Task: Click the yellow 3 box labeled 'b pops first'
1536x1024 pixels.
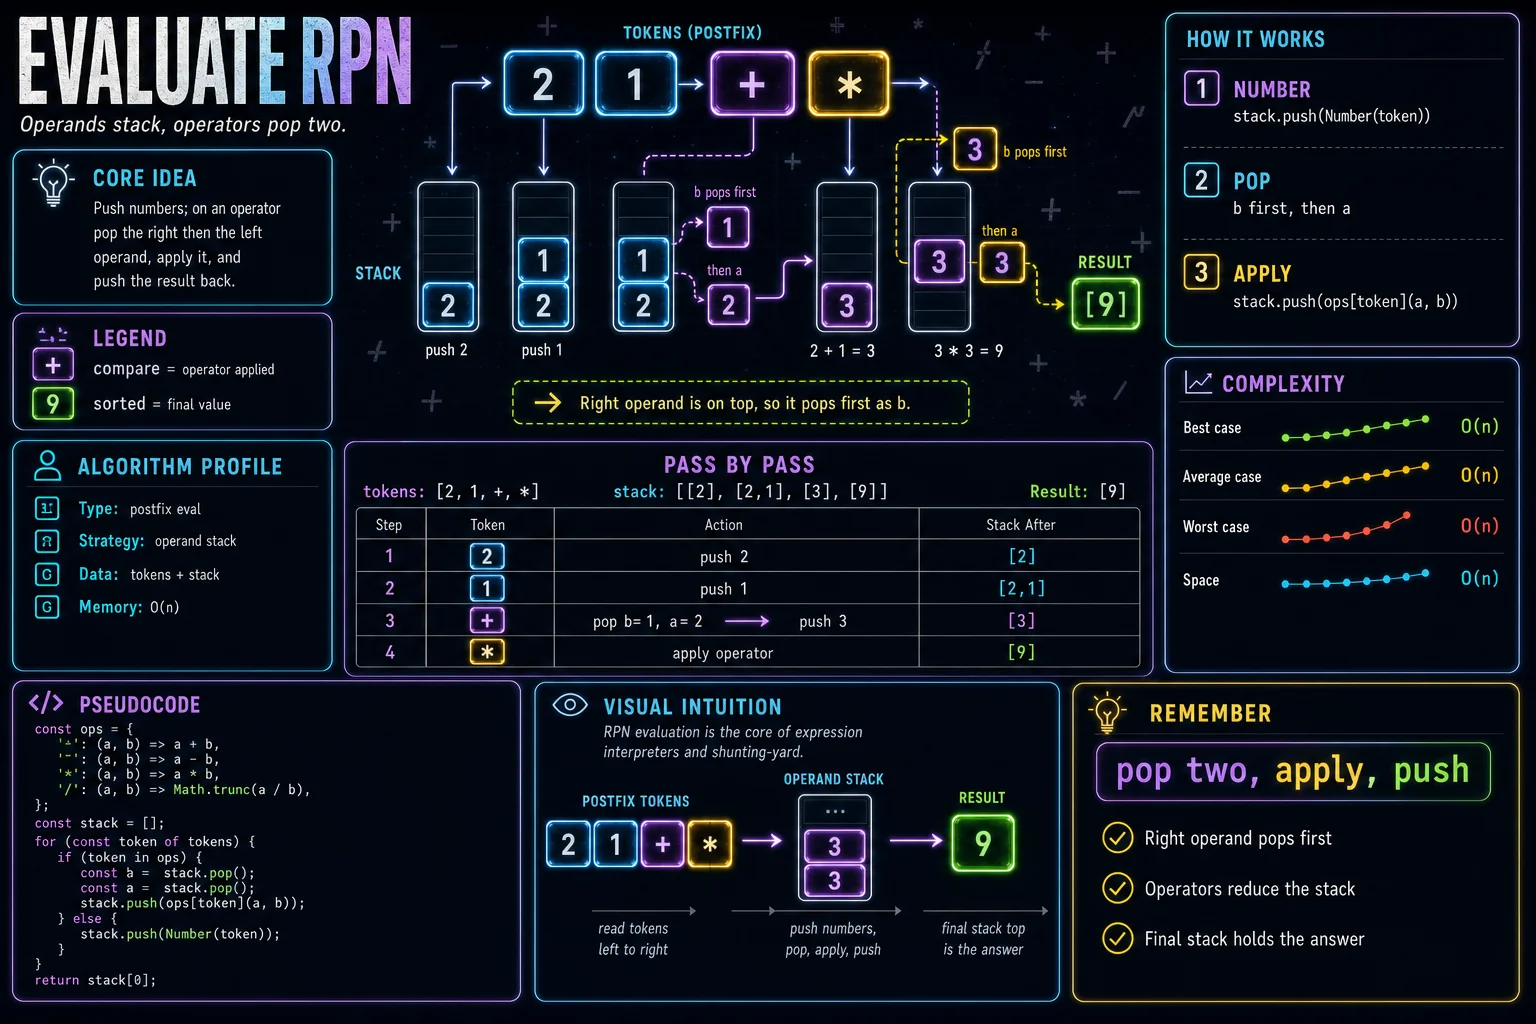Action: pos(975,150)
